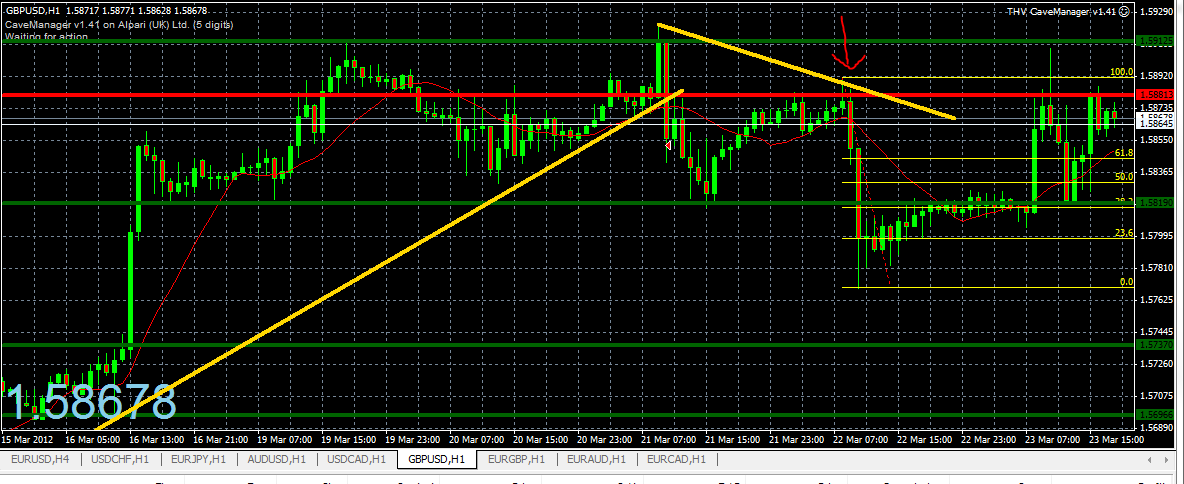
Task: Select the hand-drawn red arrow annotation
Action: click(x=846, y=44)
